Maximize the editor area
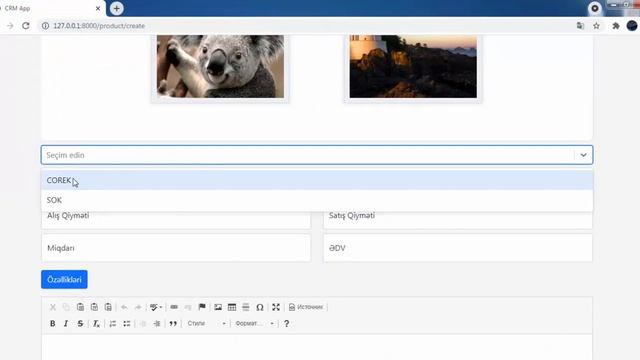The image size is (640, 360). pos(276,307)
